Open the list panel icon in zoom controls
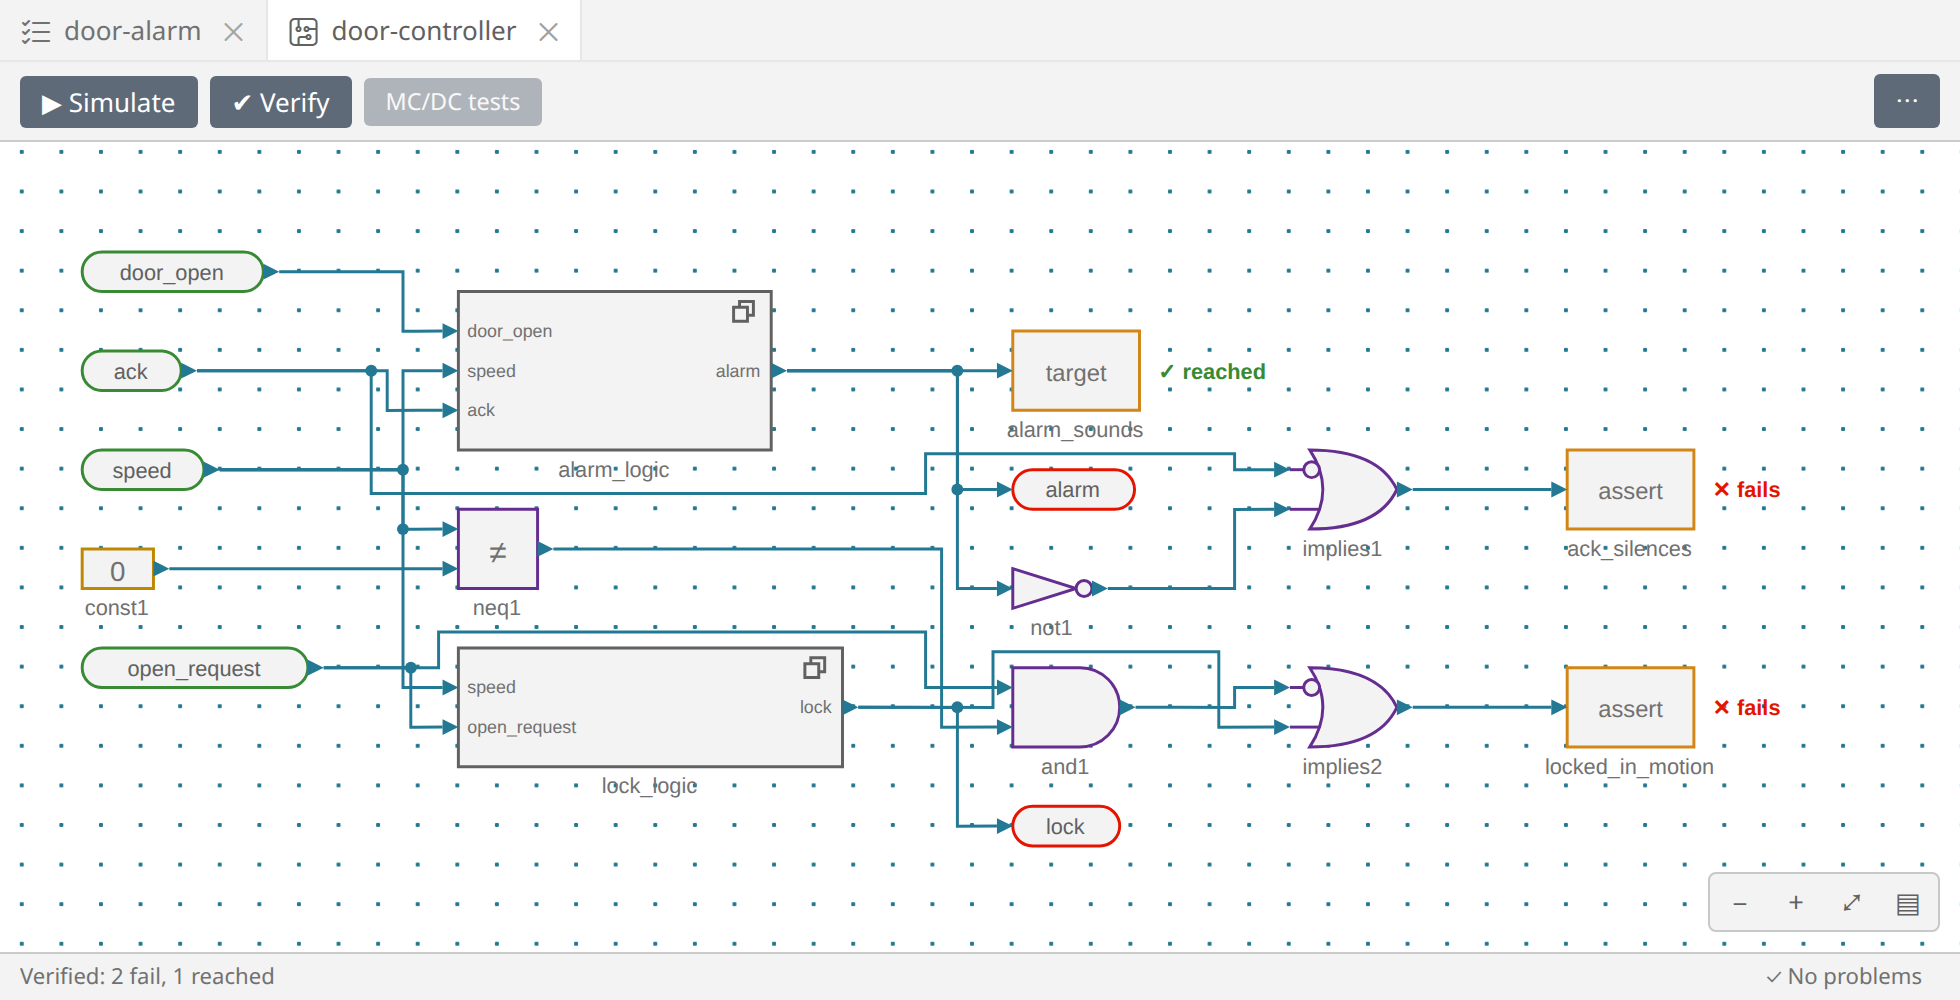The height and width of the screenshot is (1000, 1960). click(1908, 904)
